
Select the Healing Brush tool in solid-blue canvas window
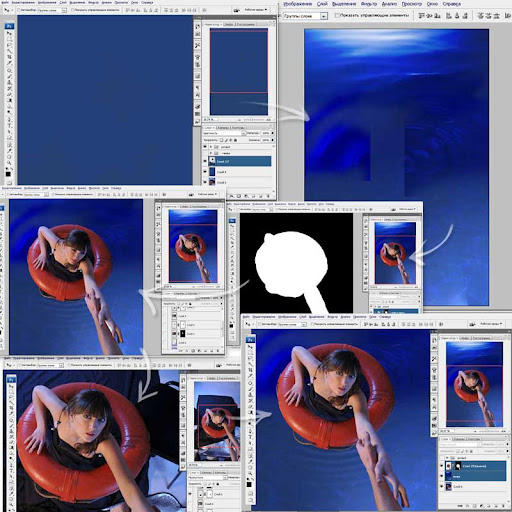[9, 70]
